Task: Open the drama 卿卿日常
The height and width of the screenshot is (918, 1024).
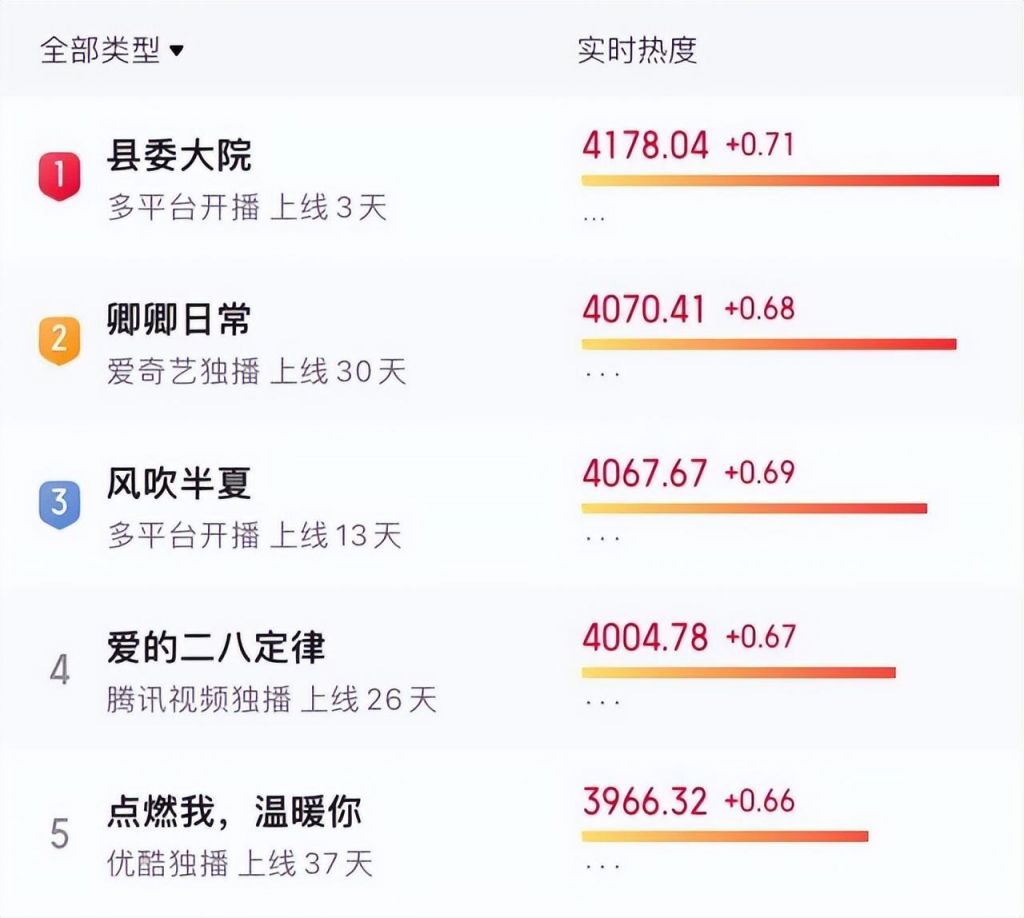Action: coord(179,320)
